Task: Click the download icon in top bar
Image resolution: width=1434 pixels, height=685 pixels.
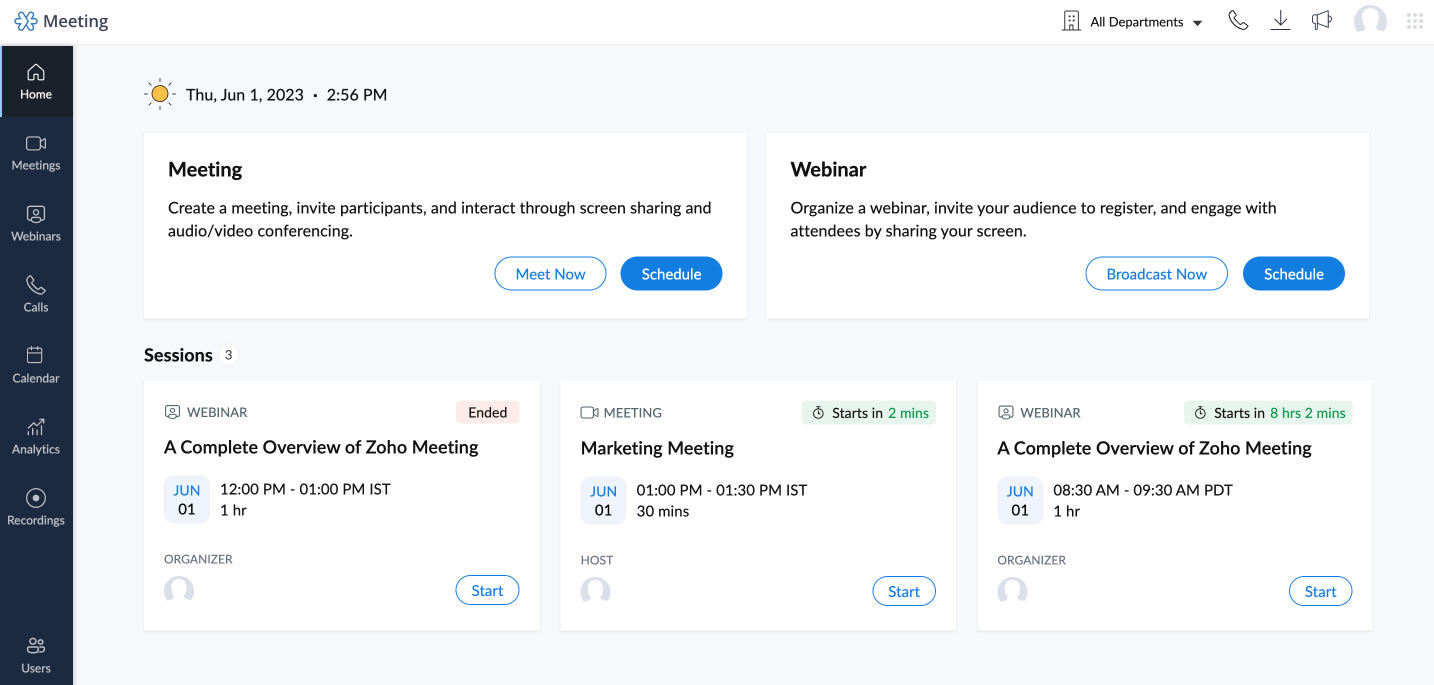Action: click(x=1280, y=21)
